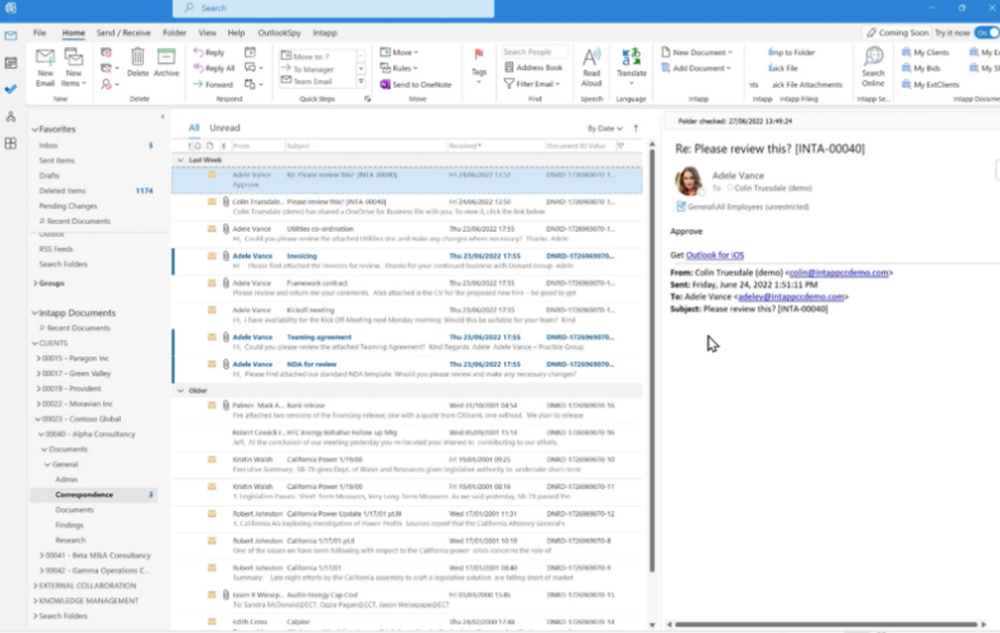Open the By Date sort dropdown
Screen dimensions: 1000x633
click(605, 128)
